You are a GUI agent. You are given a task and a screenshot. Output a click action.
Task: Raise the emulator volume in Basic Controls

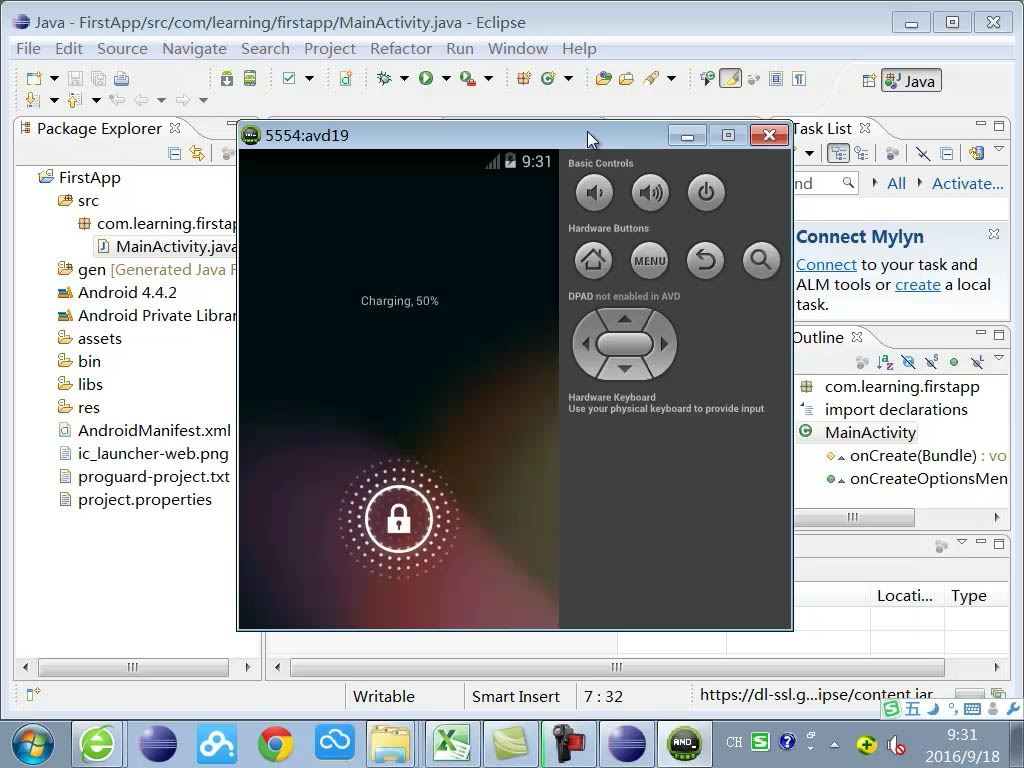click(x=650, y=193)
